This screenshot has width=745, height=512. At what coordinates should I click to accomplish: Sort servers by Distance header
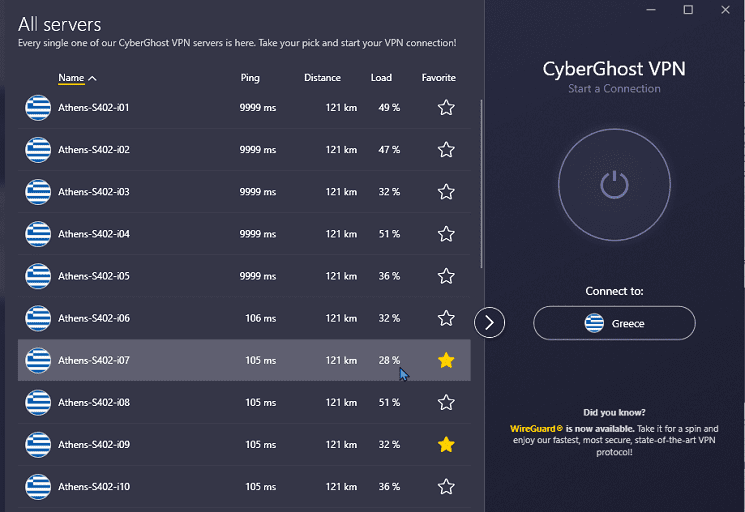322,78
